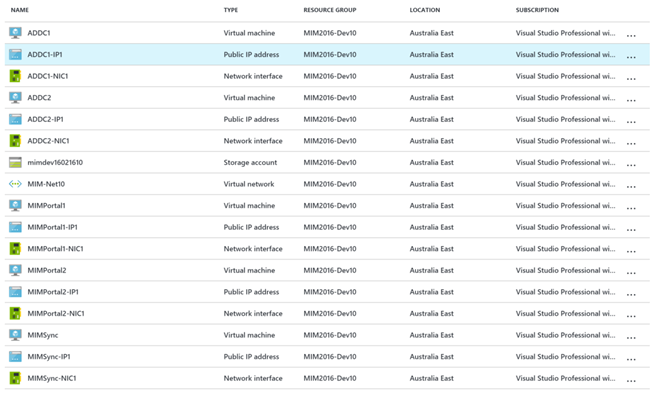Sort resources by NAME column header
This screenshot has width=657, height=396.
coord(20,10)
